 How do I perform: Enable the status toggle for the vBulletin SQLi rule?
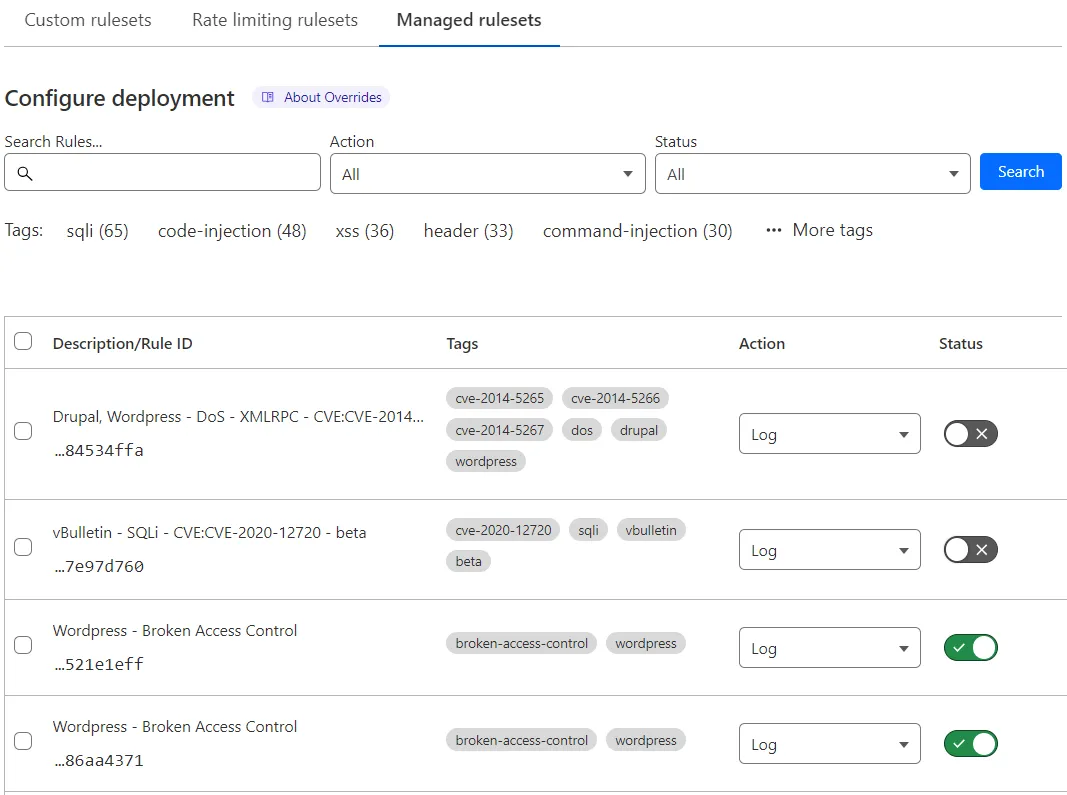[x=970, y=549]
